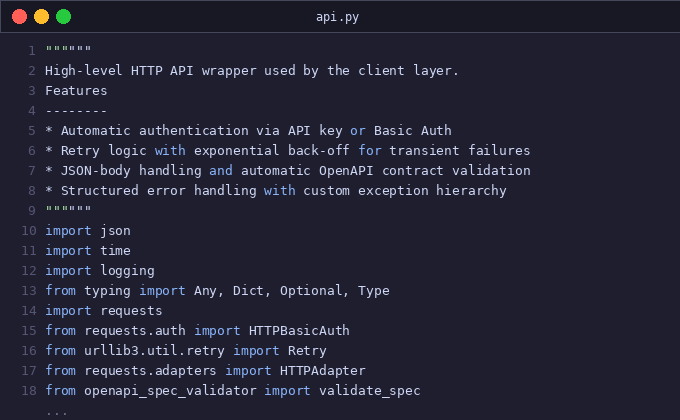Screen dimensions: 680x420
Task: Click 'JSON-body handling' line
Action: 288,171
